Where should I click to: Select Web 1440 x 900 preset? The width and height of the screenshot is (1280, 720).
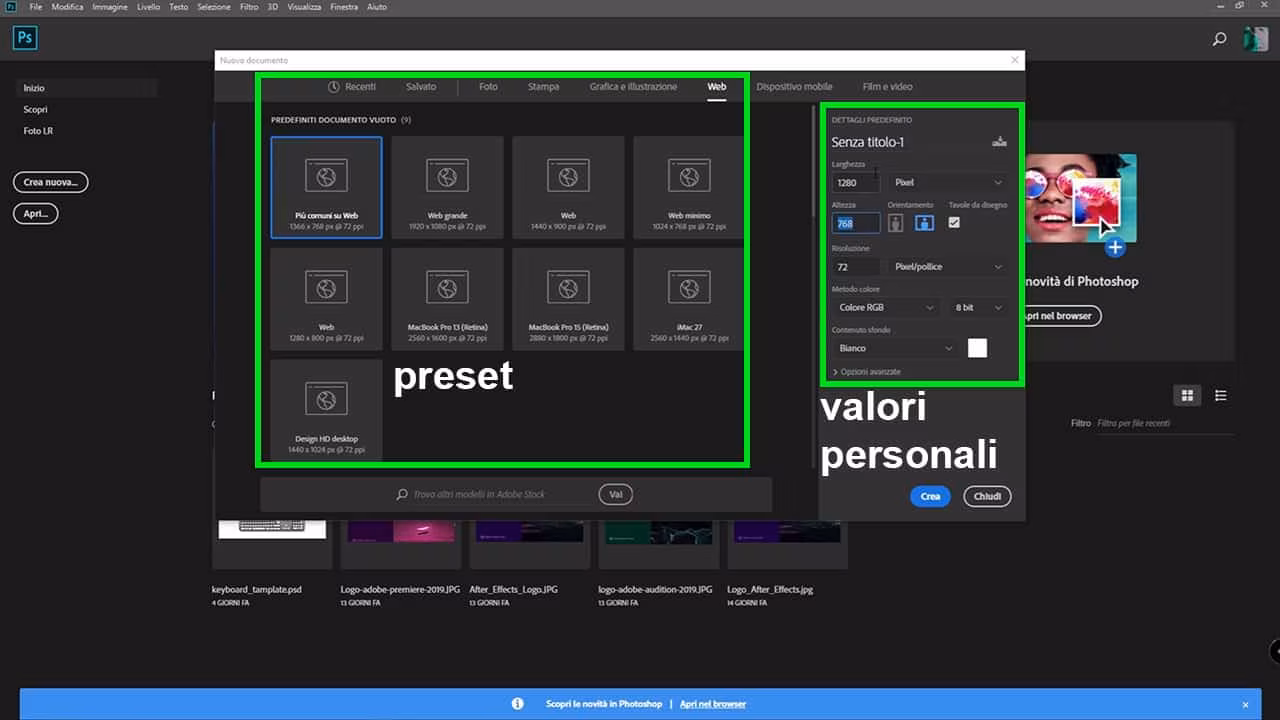tap(568, 187)
